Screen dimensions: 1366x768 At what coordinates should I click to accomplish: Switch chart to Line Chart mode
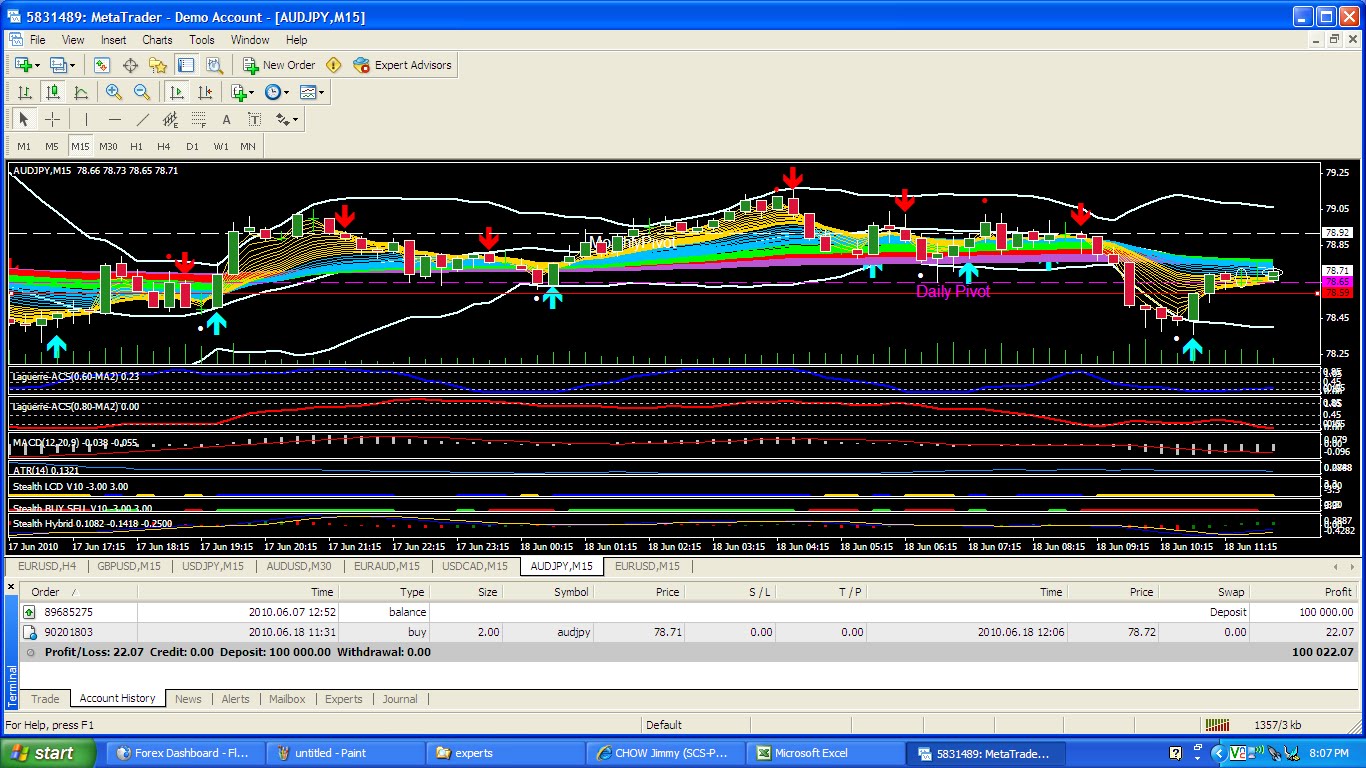(x=81, y=92)
